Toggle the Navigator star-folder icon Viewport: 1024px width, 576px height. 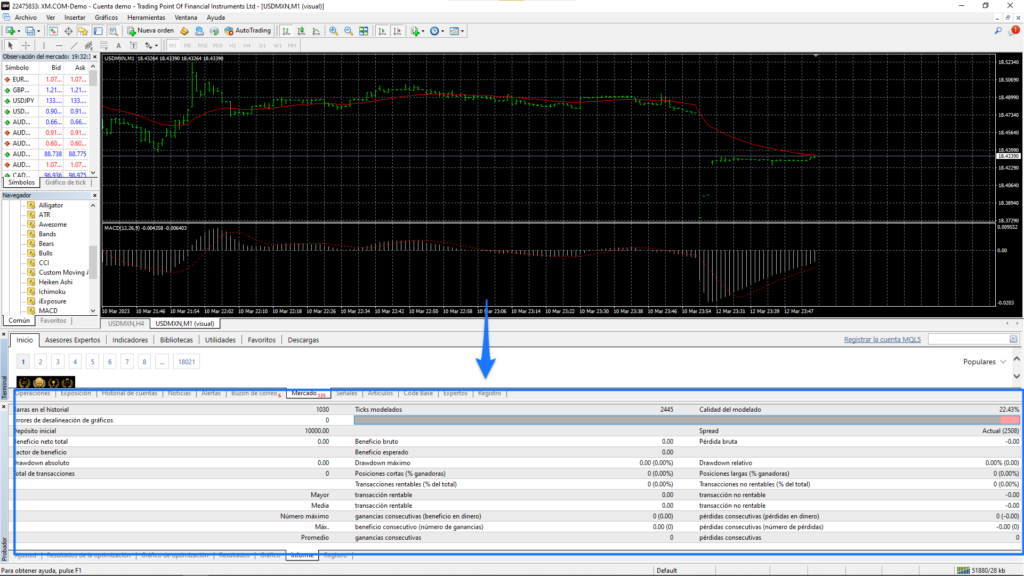[83, 31]
